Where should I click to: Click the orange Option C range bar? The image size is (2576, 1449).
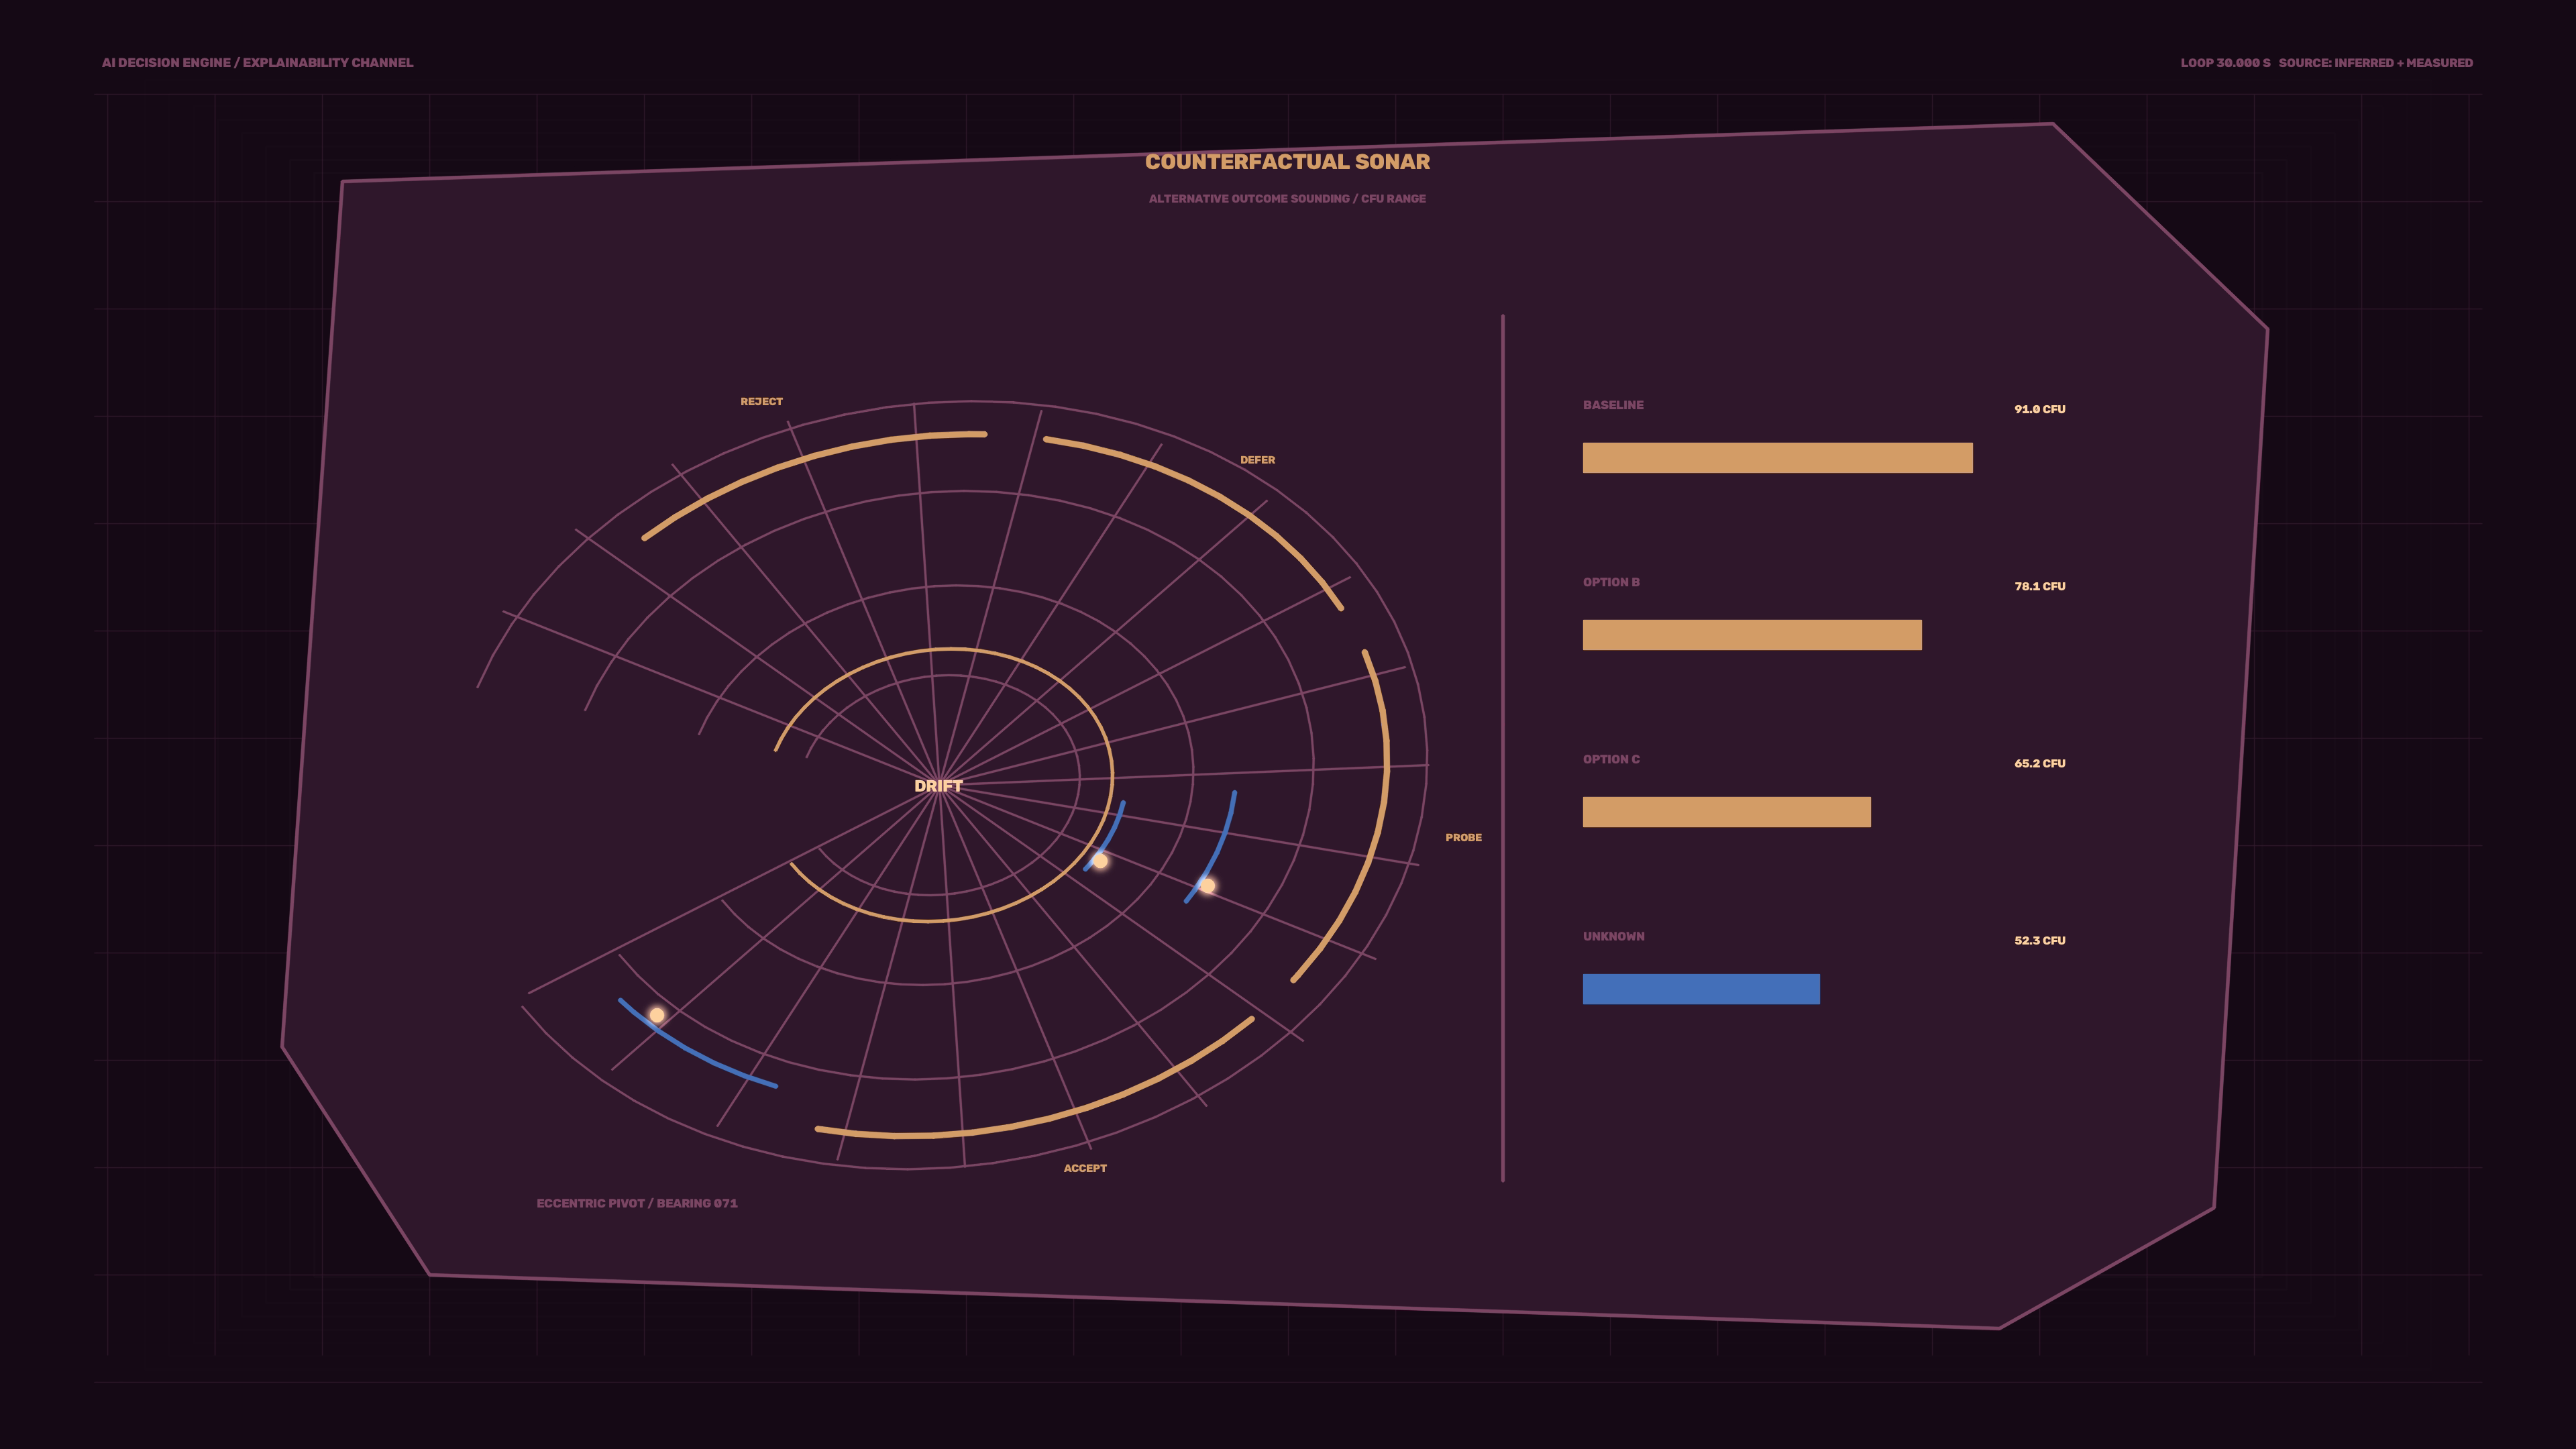[1726, 812]
